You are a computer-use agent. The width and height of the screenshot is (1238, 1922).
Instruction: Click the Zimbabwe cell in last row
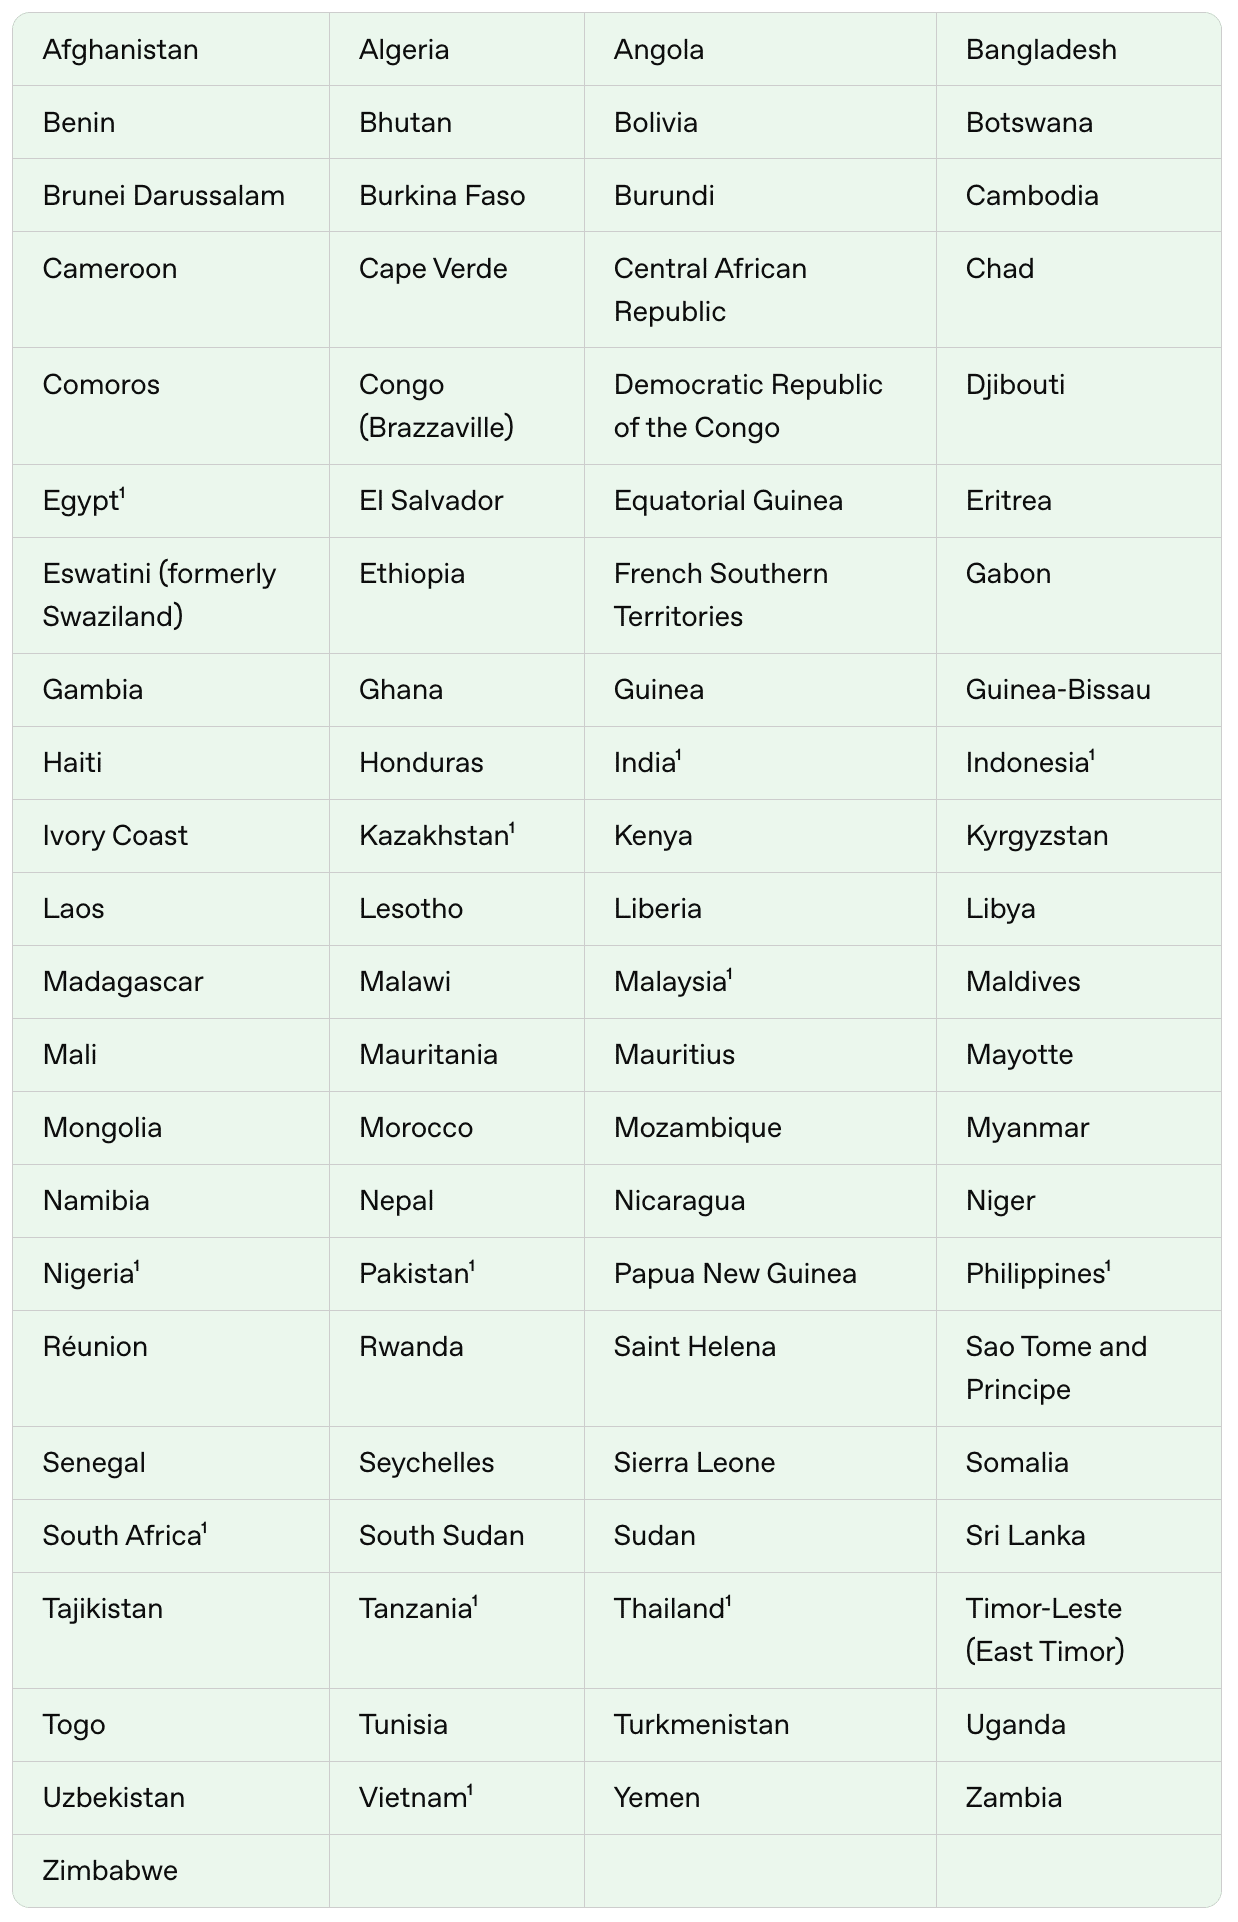(x=110, y=1871)
